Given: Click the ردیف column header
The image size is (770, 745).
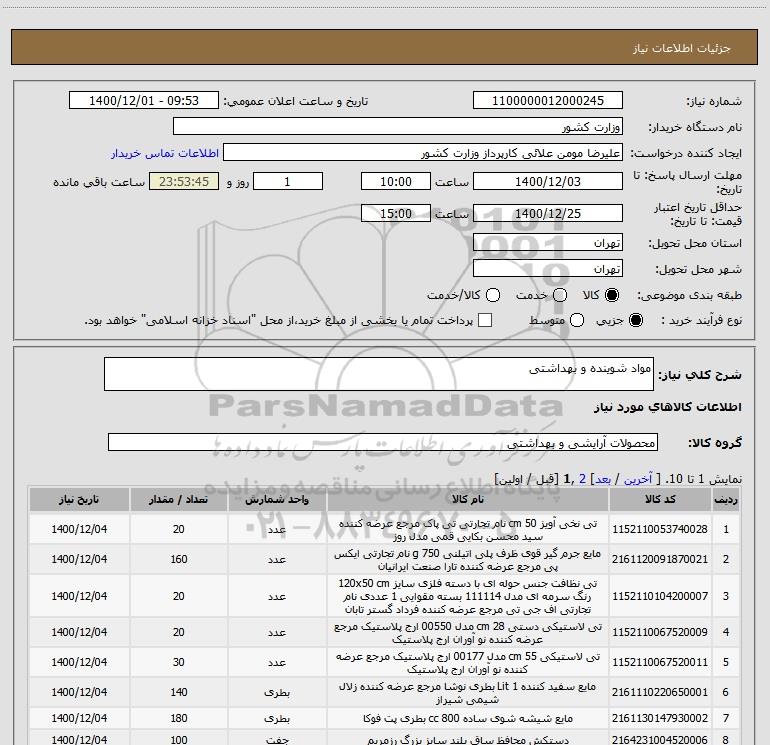Looking at the screenshot, I should (726, 499).
